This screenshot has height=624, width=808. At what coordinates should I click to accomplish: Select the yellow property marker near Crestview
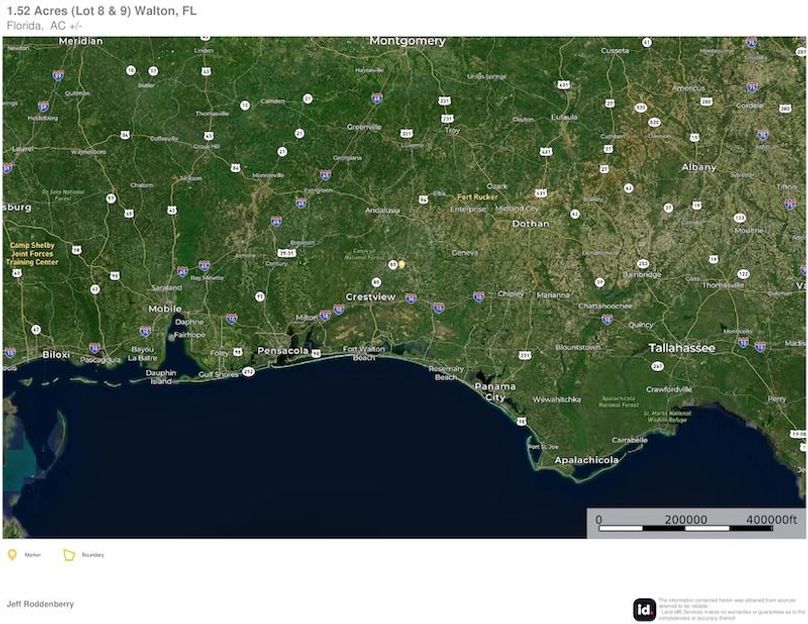pos(402,263)
